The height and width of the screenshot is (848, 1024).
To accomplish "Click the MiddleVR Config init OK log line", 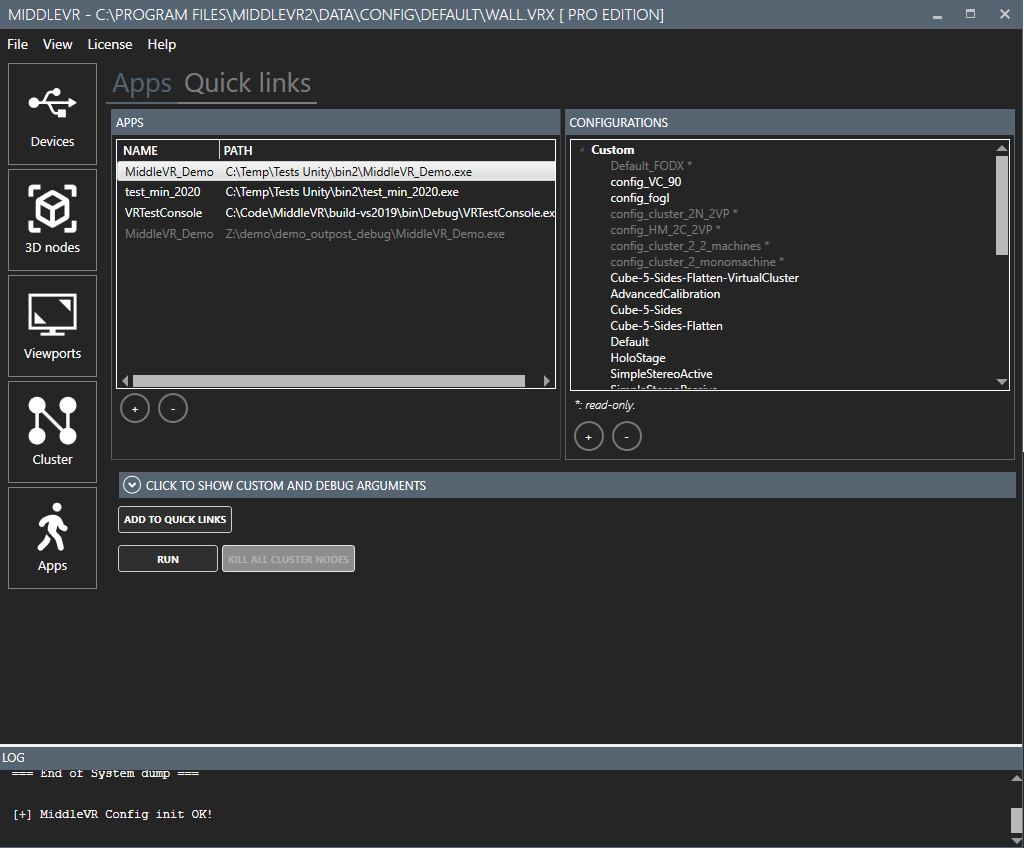I will coord(112,814).
